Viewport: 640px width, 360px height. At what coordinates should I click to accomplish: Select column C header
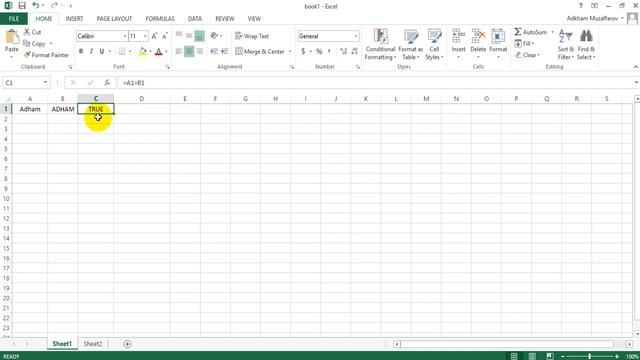[96, 98]
